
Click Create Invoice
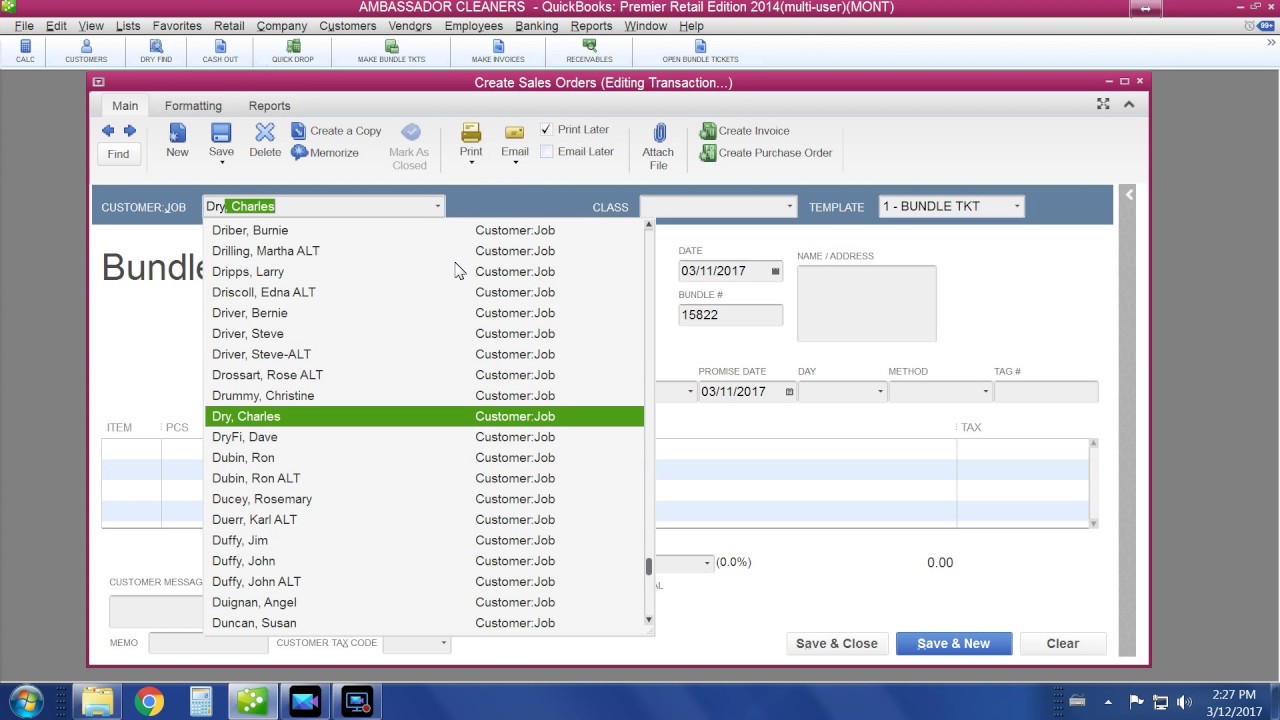pos(745,131)
